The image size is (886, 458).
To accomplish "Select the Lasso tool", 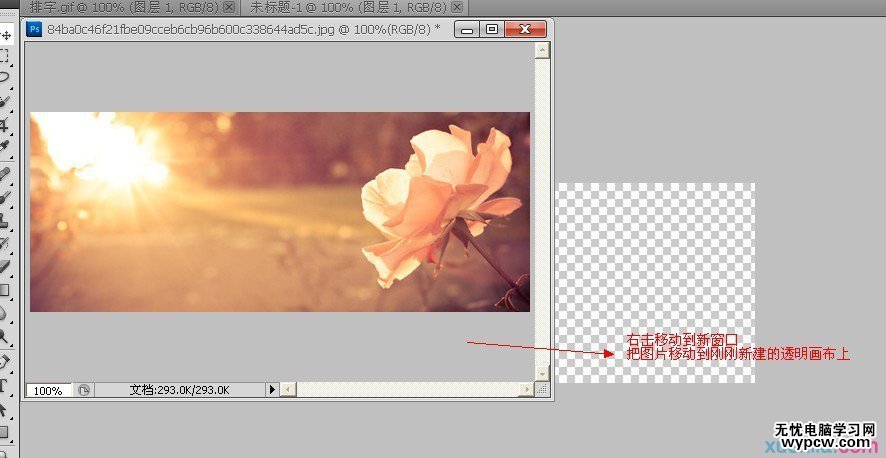I will click(x=5, y=76).
